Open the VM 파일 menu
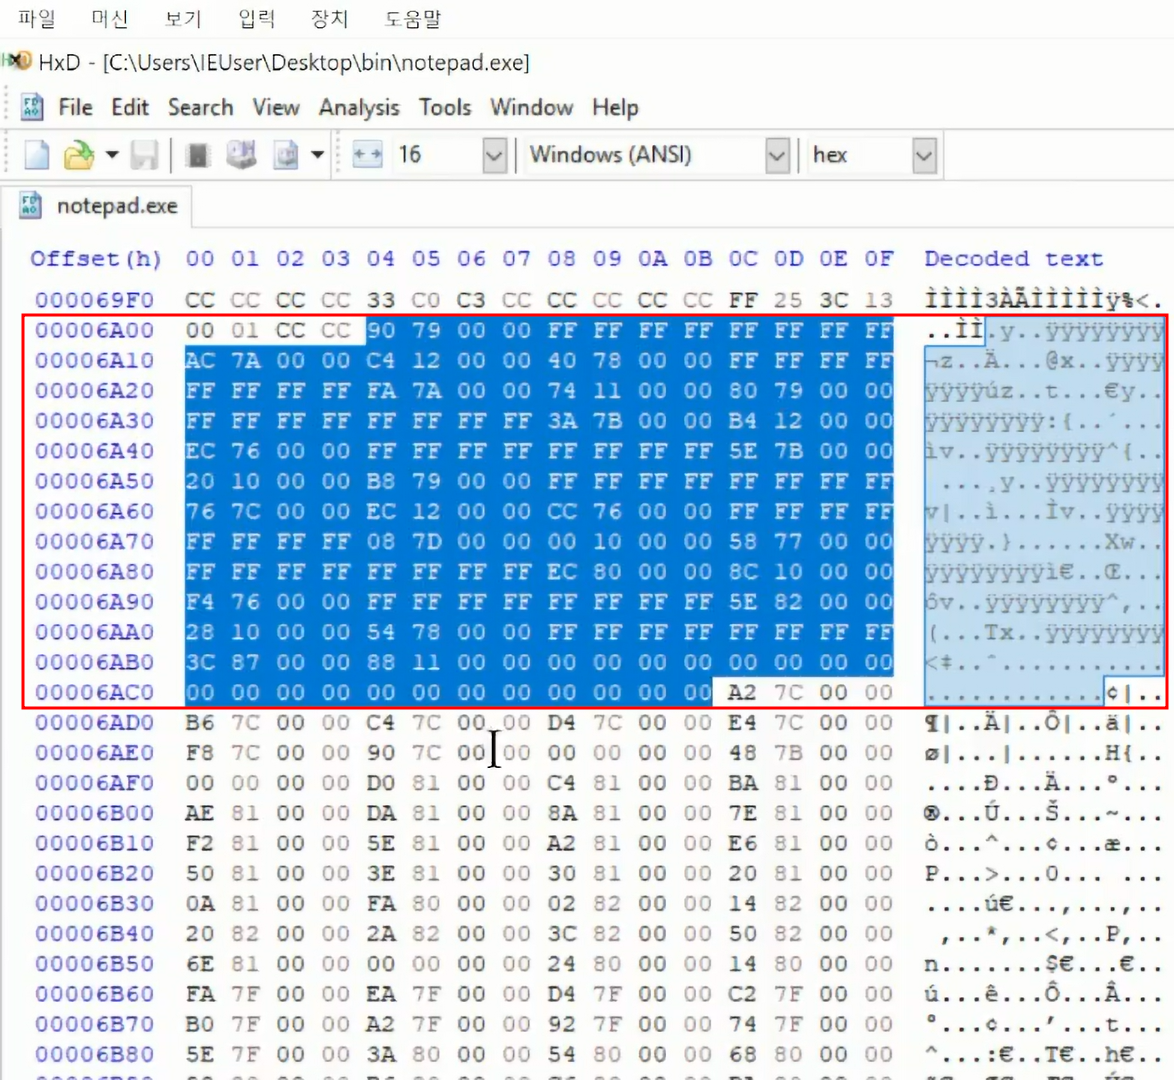Image resolution: width=1174 pixels, height=1080 pixels. pyautogui.click(x=37, y=18)
